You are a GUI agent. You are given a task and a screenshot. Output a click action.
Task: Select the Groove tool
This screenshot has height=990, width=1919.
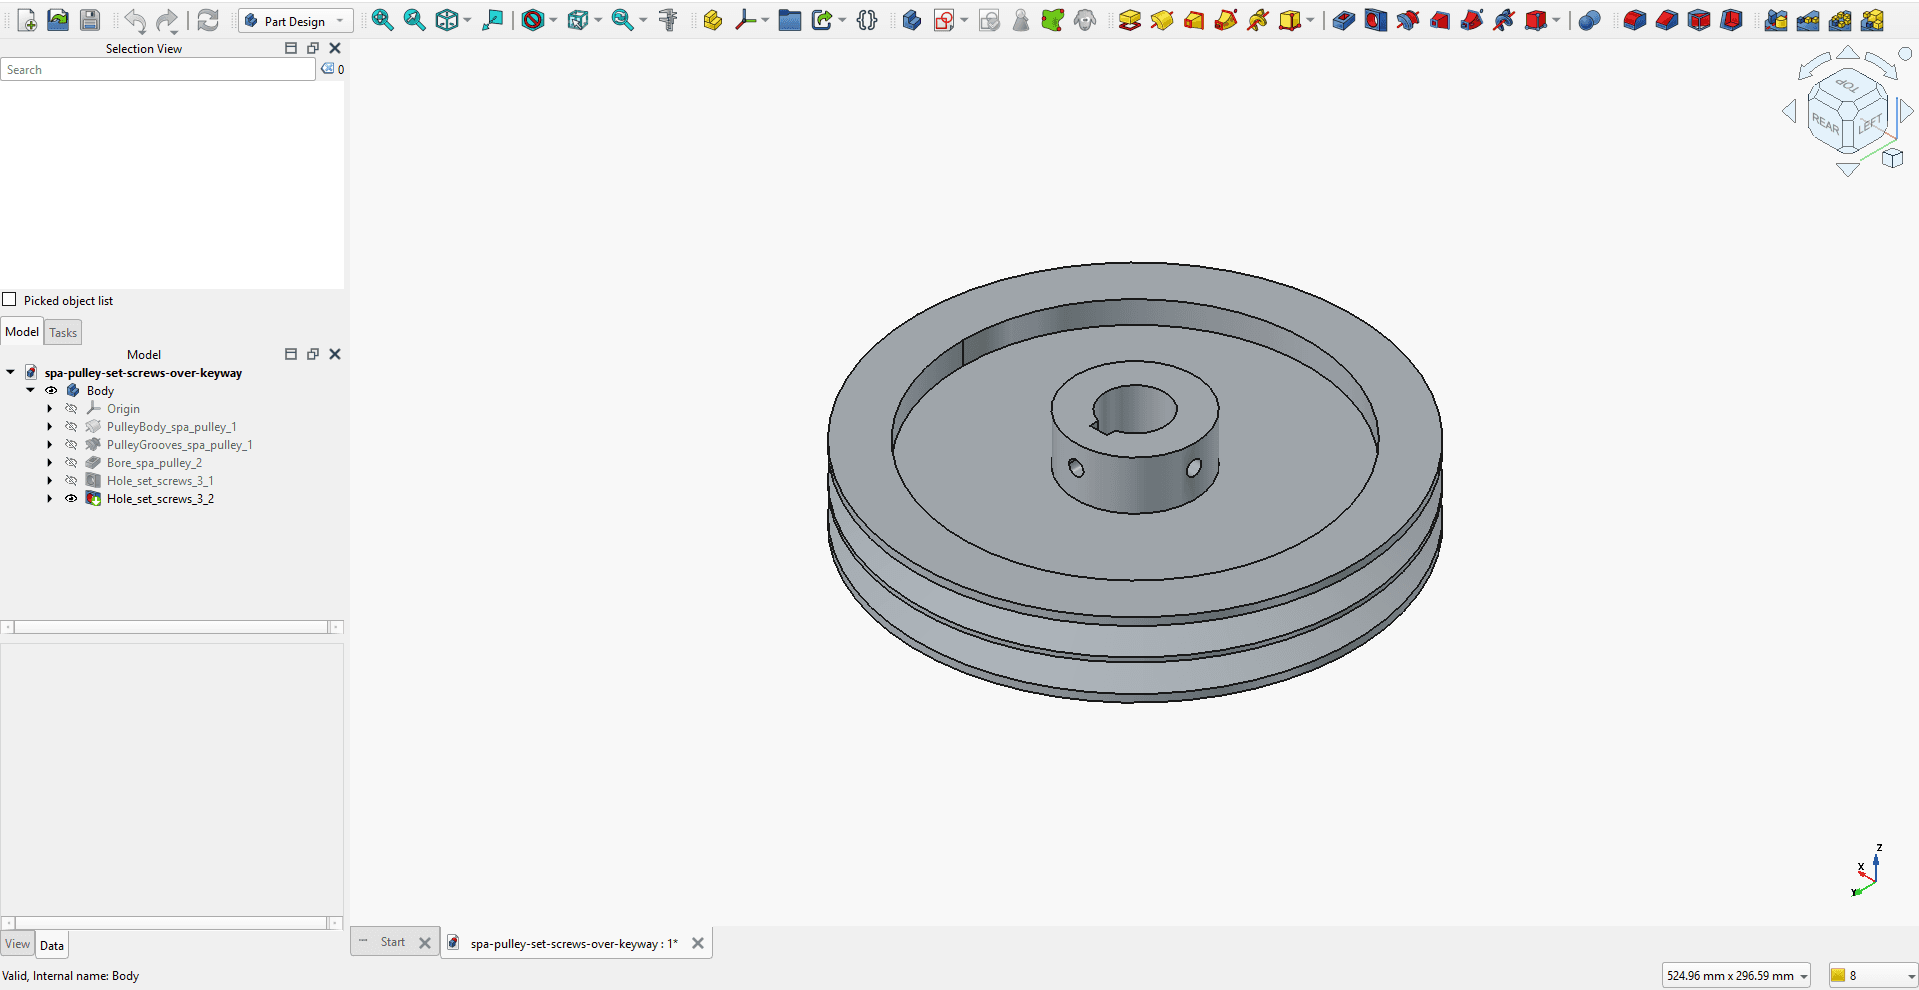(x=1408, y=20)
